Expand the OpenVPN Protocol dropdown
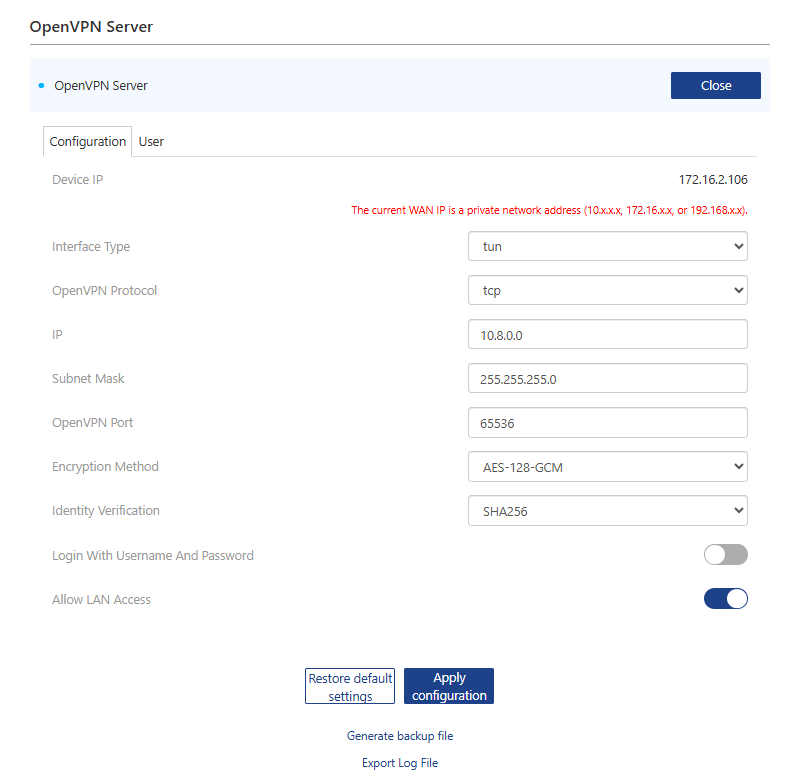The width and height of the screenshot is (801, 774). [x=607, y=290]
